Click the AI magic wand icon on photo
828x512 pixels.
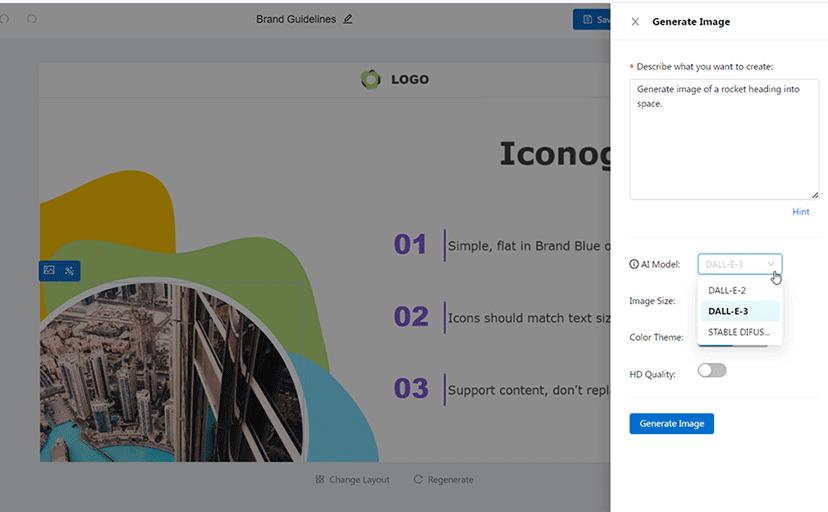pyautogui.click(x=69, y=270)
